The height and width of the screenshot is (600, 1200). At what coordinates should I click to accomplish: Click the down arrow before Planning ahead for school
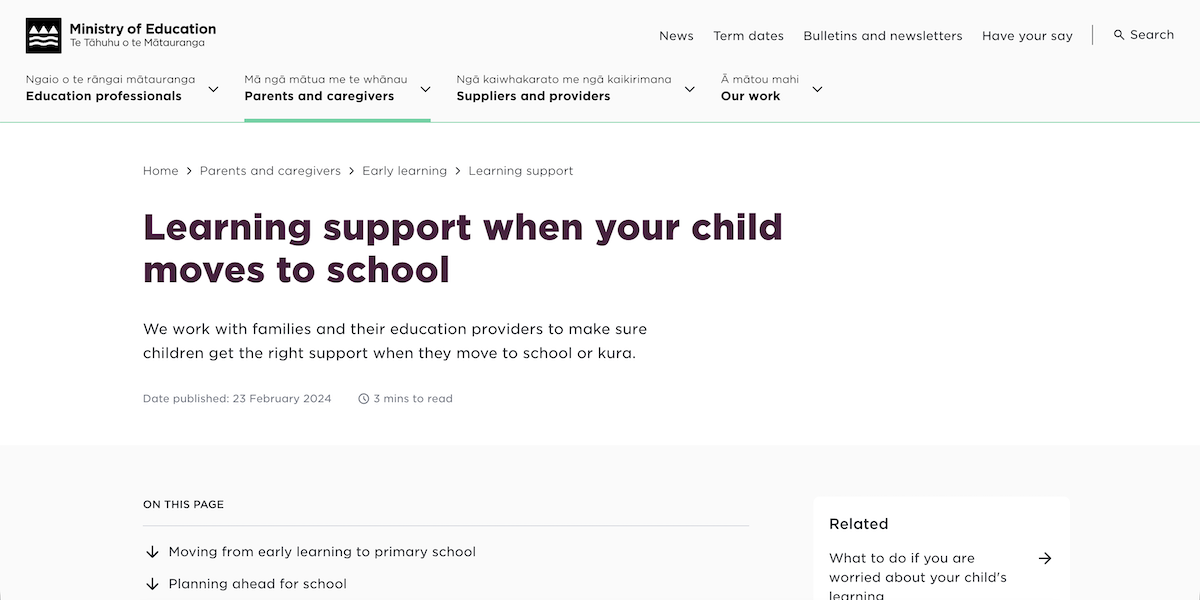(x=152, y=584)
